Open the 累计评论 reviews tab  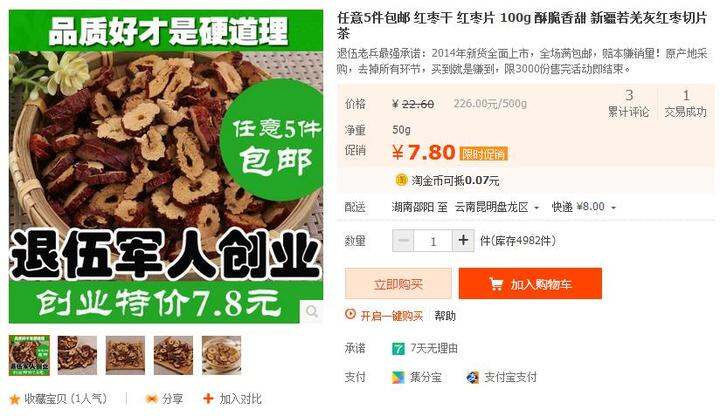[629, 103]
